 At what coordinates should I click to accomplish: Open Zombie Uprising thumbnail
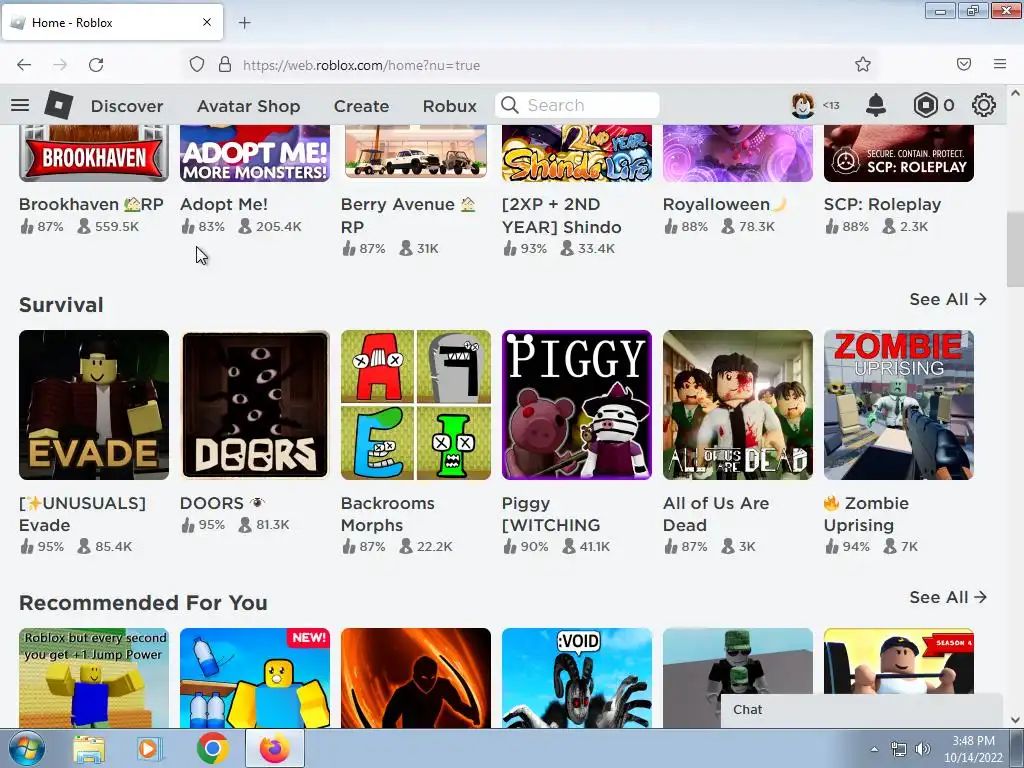899,405
